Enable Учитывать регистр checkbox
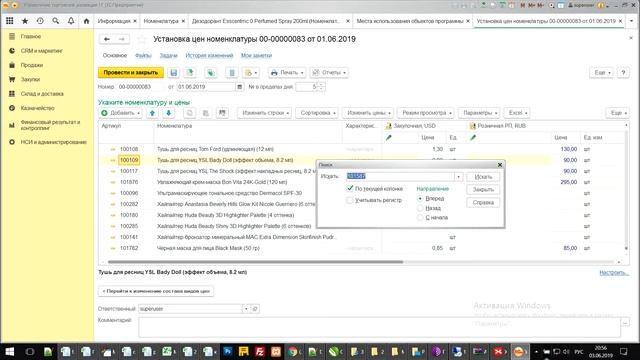 [350, 200]
